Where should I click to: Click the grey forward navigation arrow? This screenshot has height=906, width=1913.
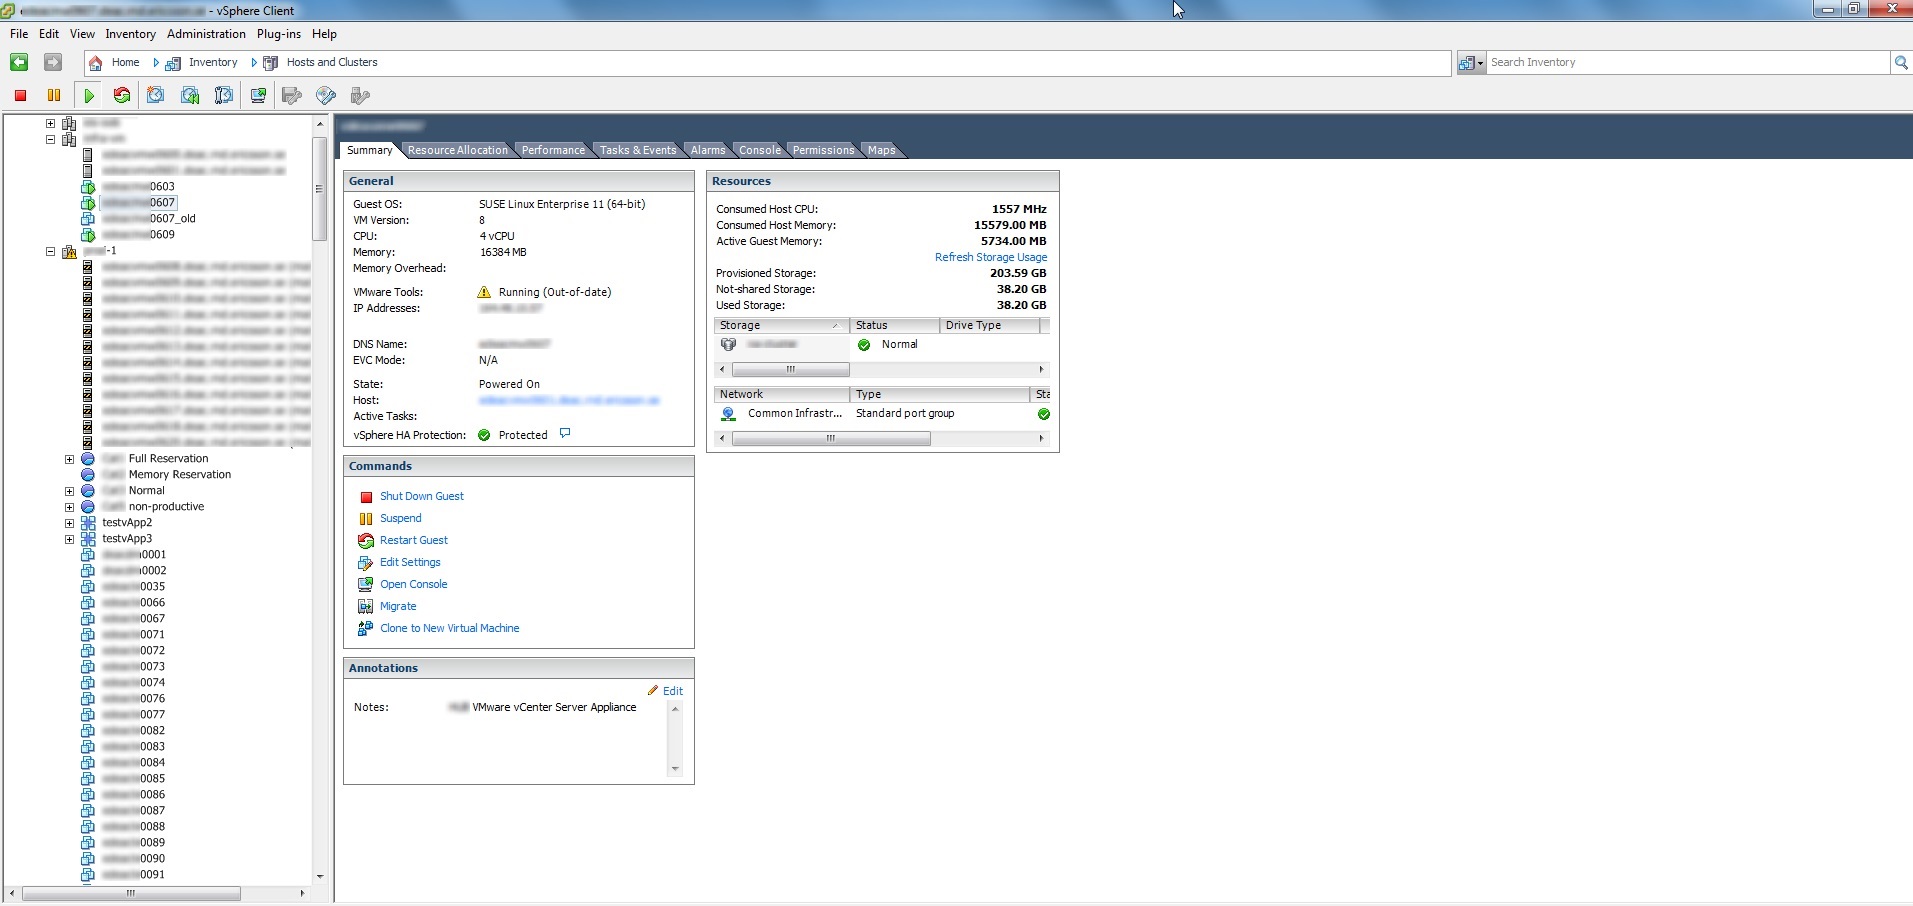coord(53,62)
